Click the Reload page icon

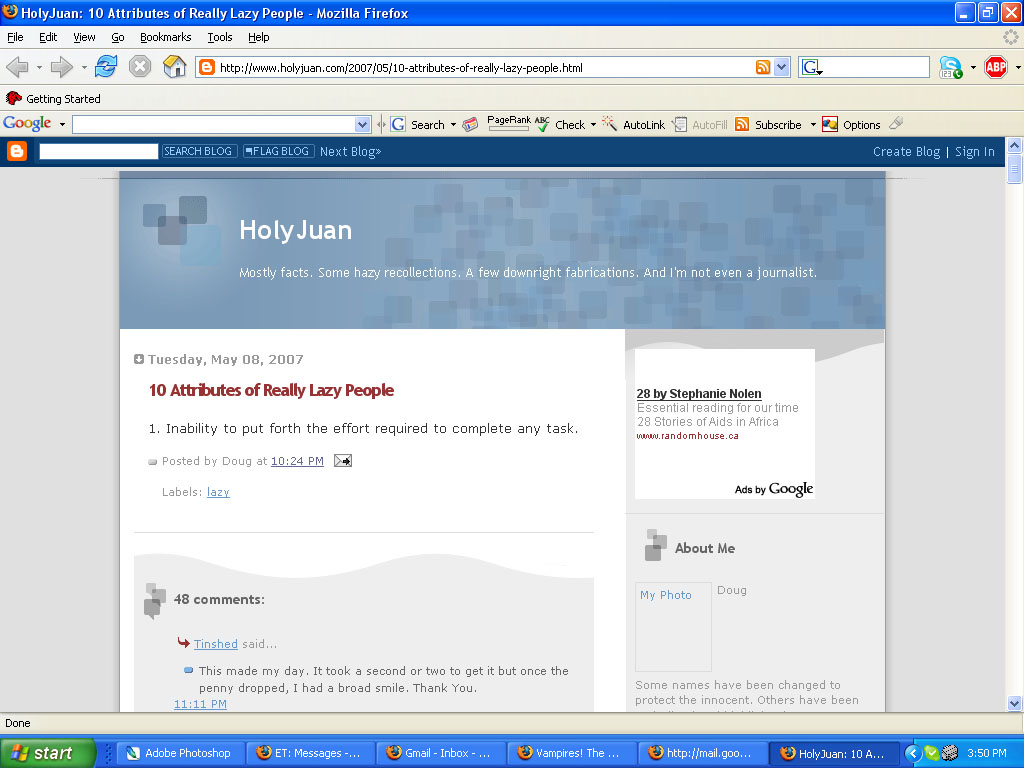click(106, 67)
